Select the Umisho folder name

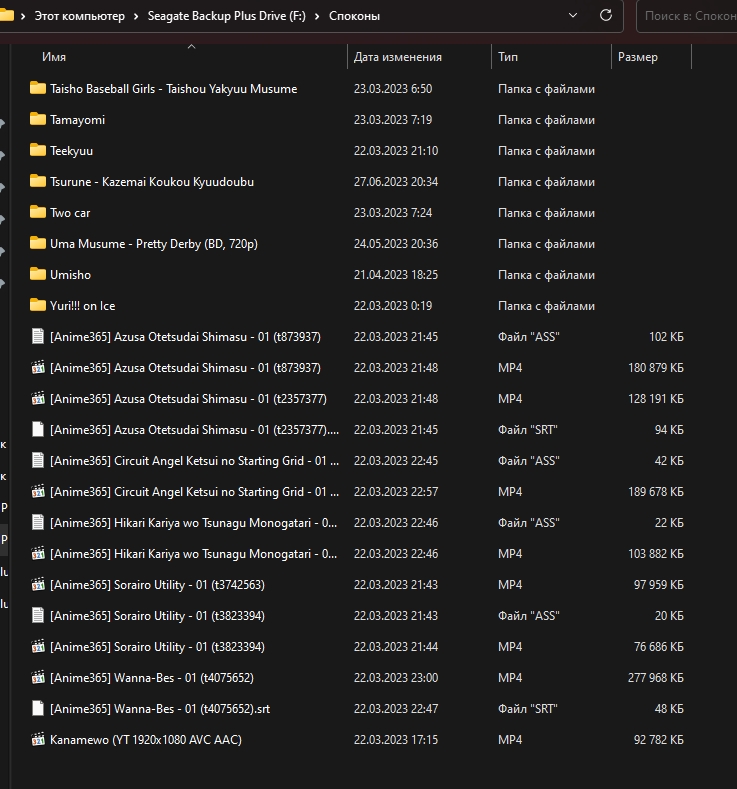(x=70, y=275)
